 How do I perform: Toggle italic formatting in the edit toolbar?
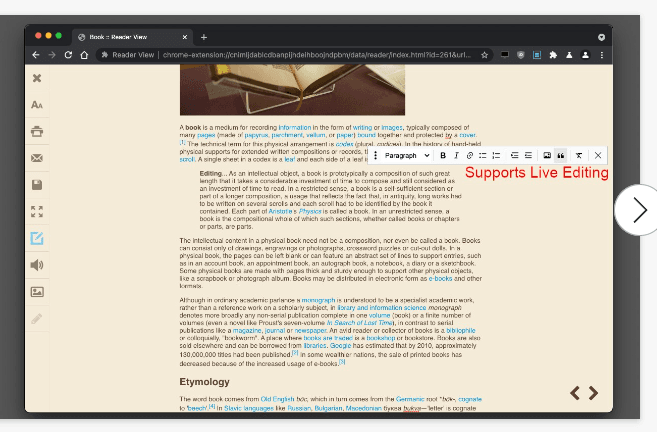coord(456,155)
